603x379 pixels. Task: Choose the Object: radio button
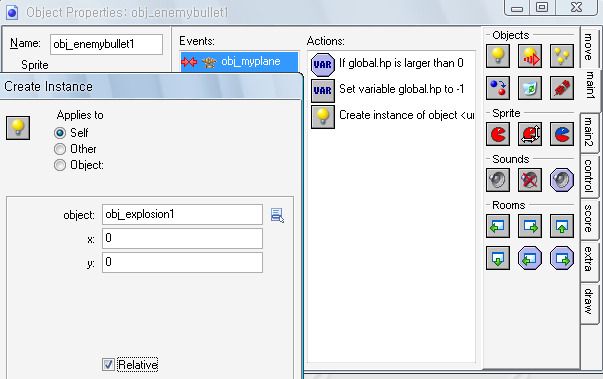click(x=60, y=165)
